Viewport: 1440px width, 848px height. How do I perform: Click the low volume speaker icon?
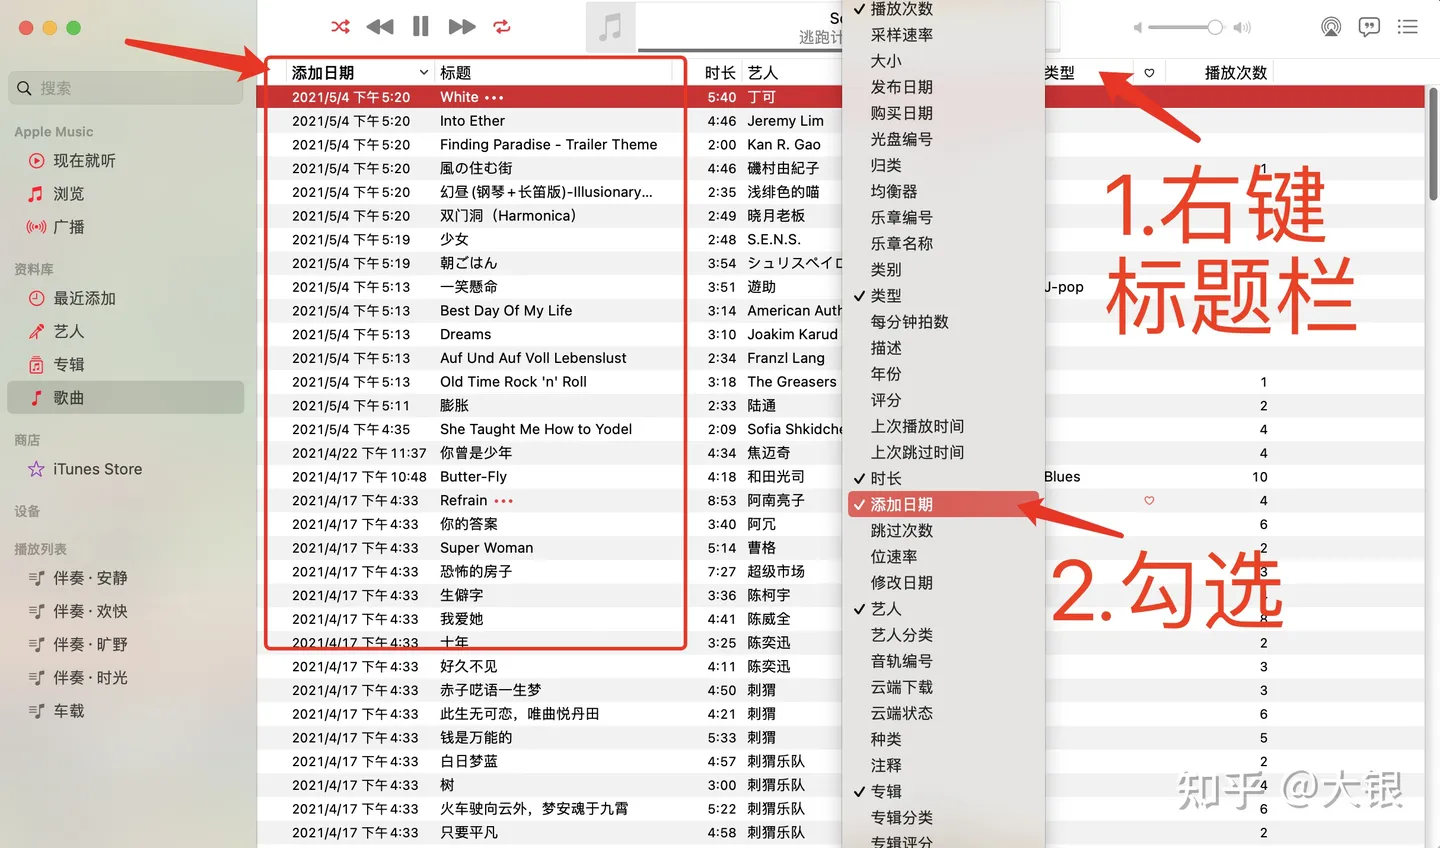[x=1137, y=28]
